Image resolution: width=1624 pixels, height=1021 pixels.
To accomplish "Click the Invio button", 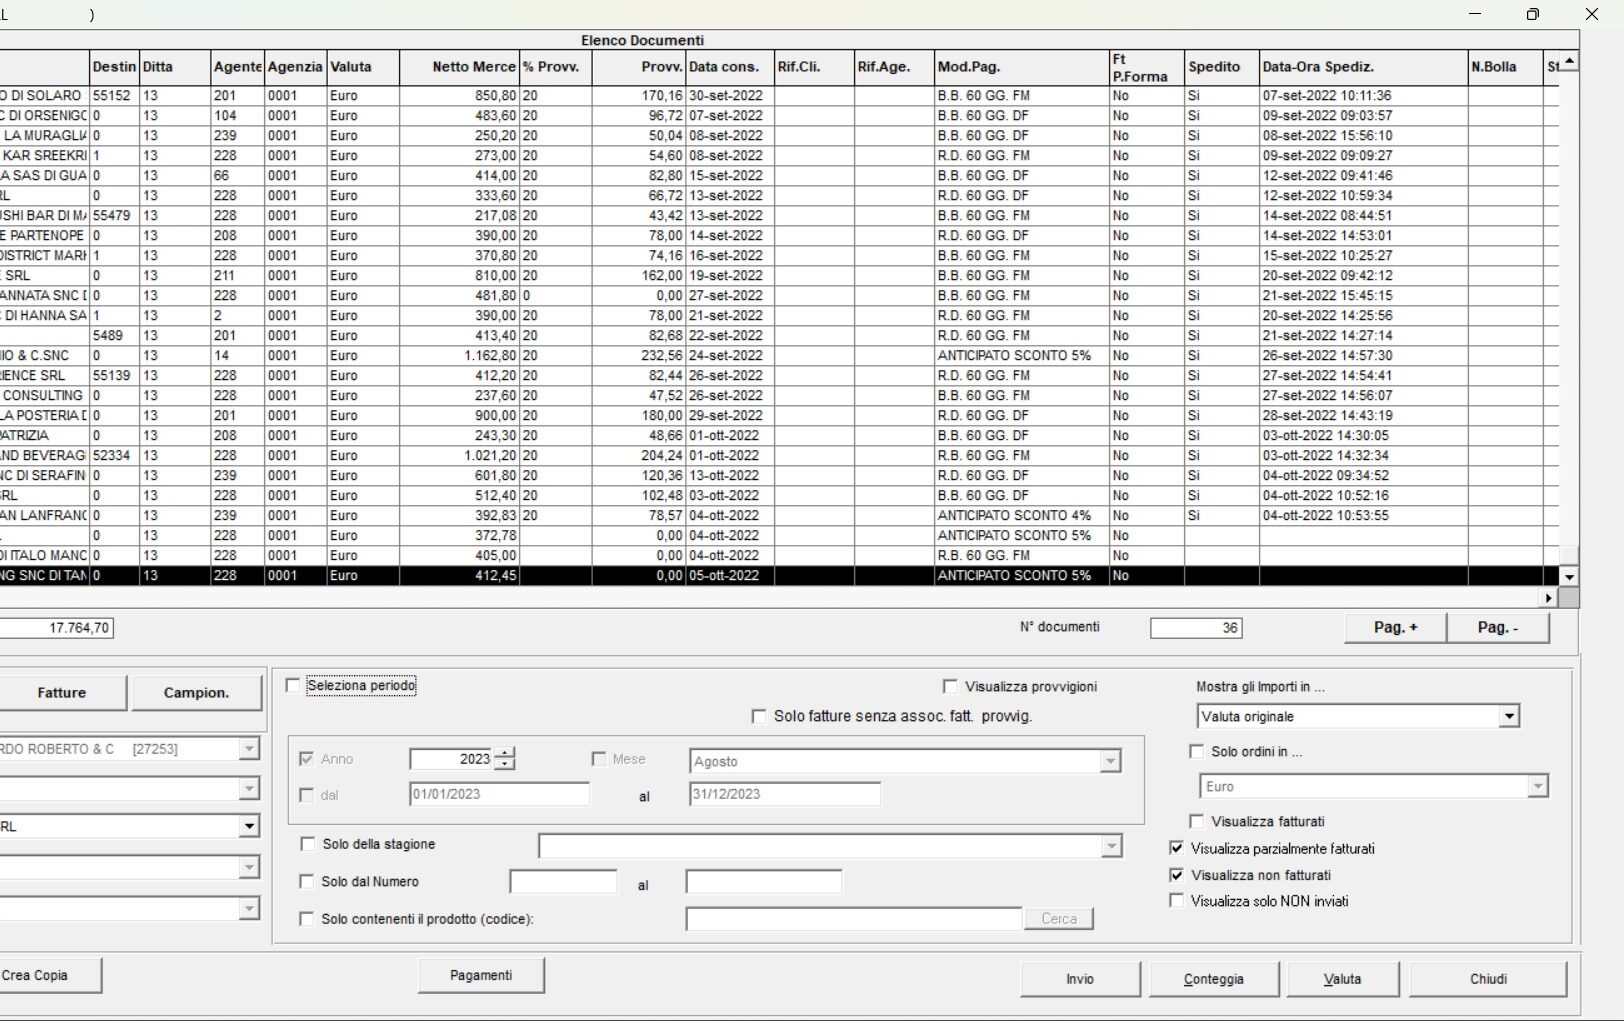I will (x=1080, y=979).
